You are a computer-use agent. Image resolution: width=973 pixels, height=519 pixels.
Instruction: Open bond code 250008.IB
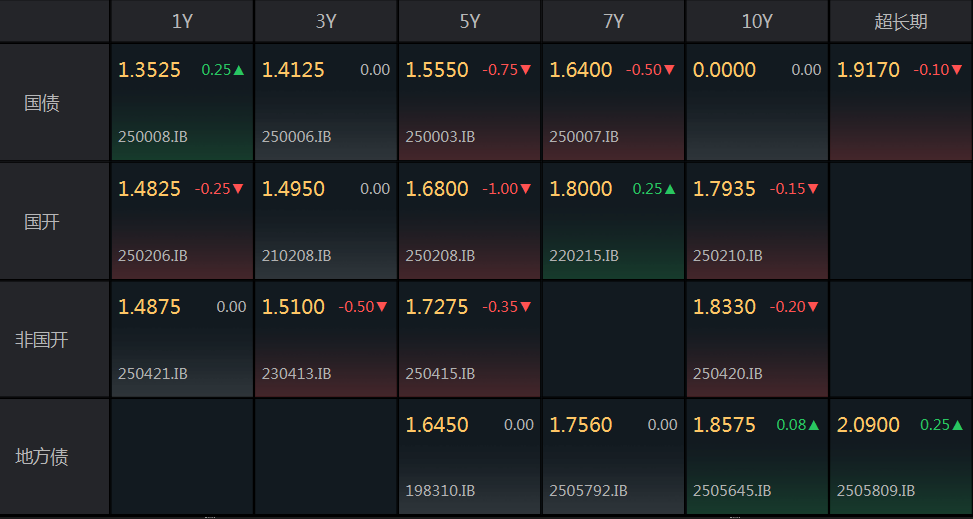(x=152, y=137)
